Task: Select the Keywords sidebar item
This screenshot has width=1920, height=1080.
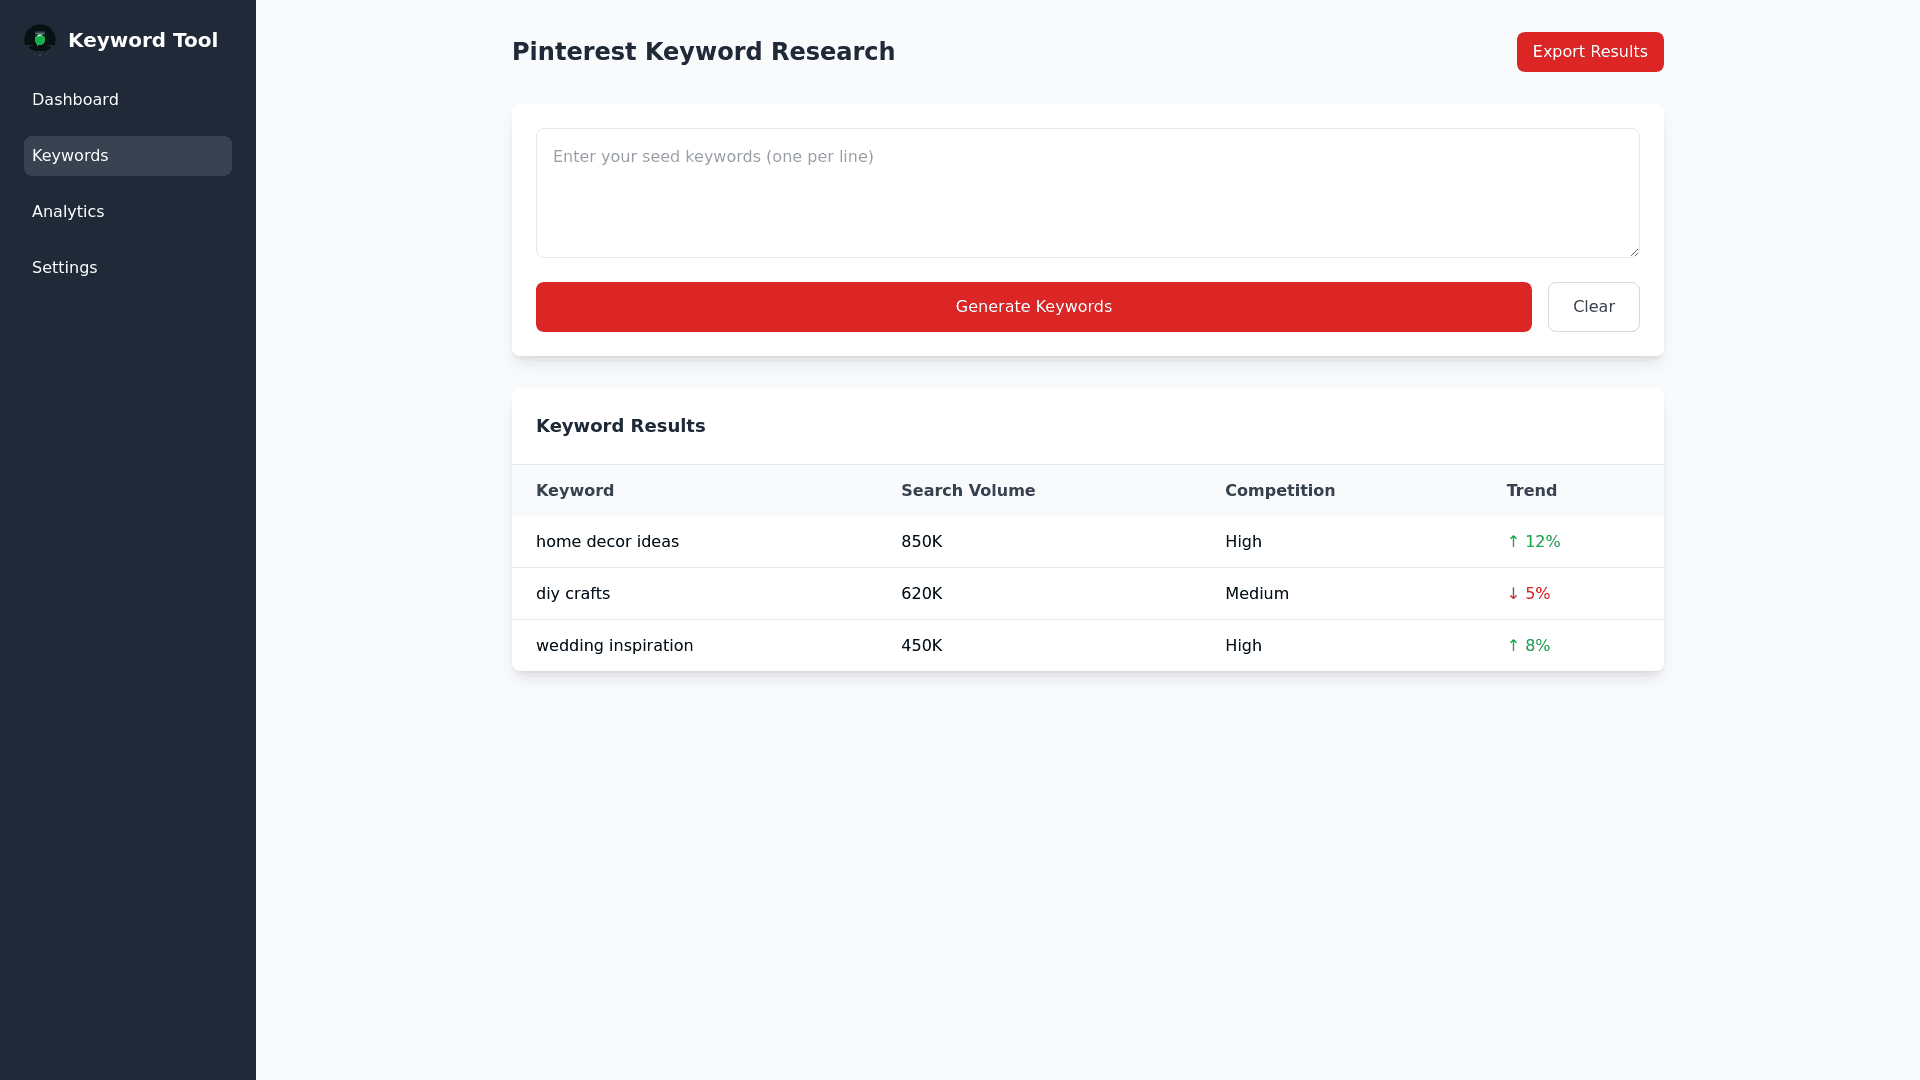Action: point(127,156)
